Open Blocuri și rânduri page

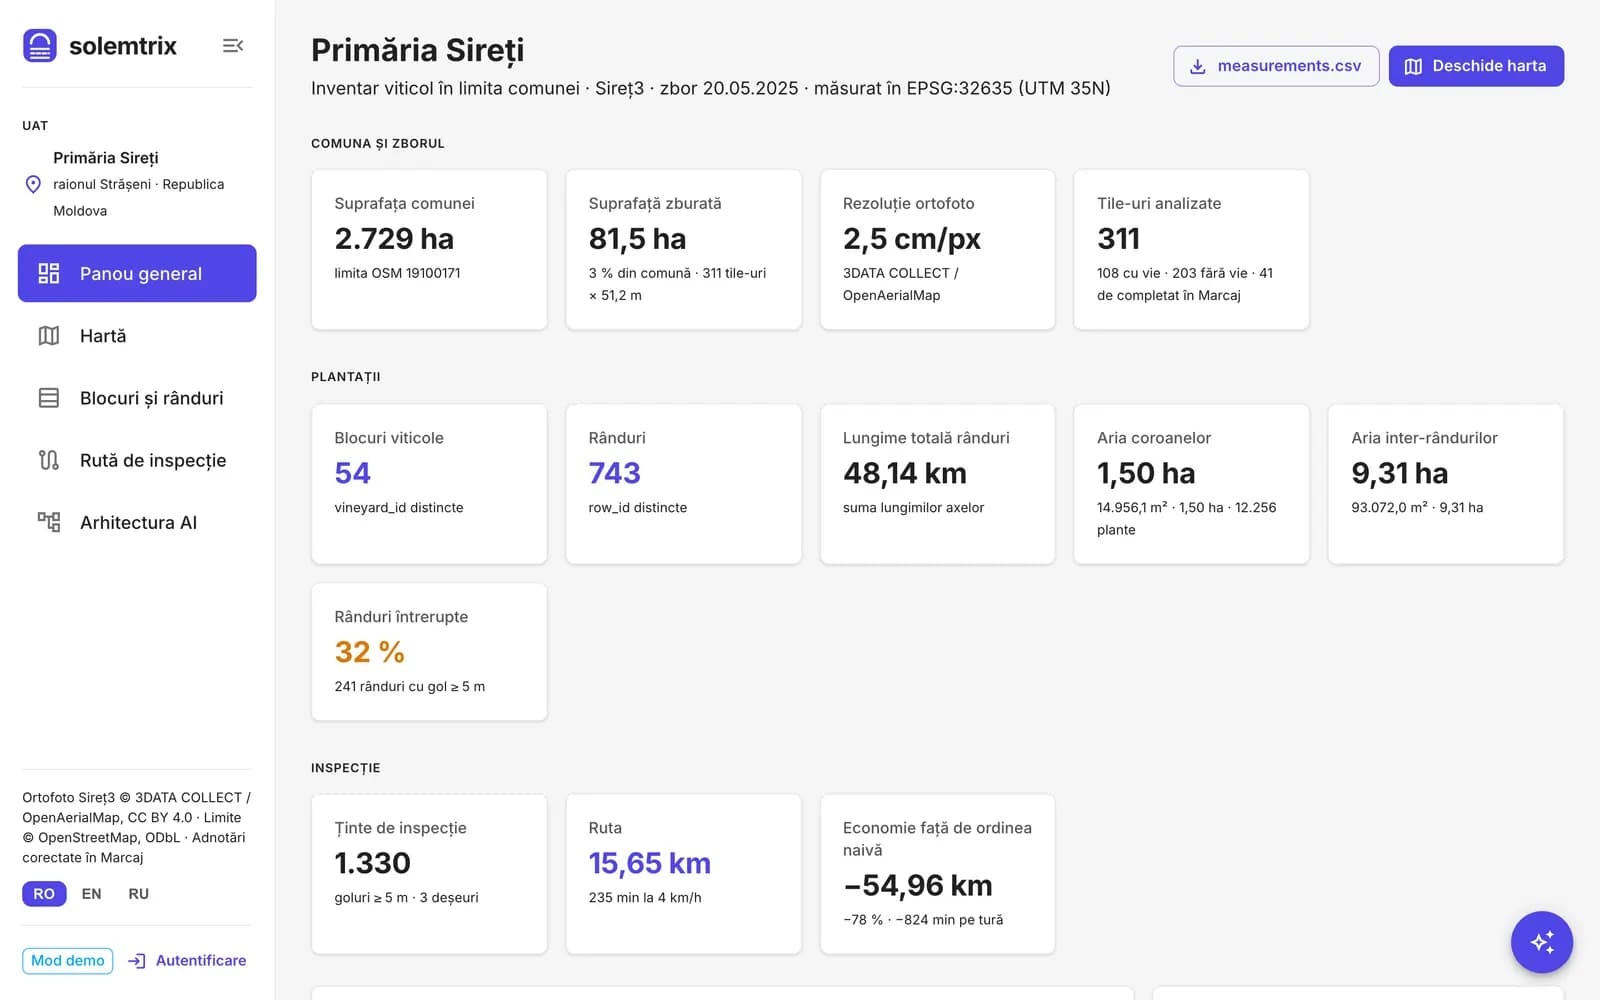(x=137, y=398)
